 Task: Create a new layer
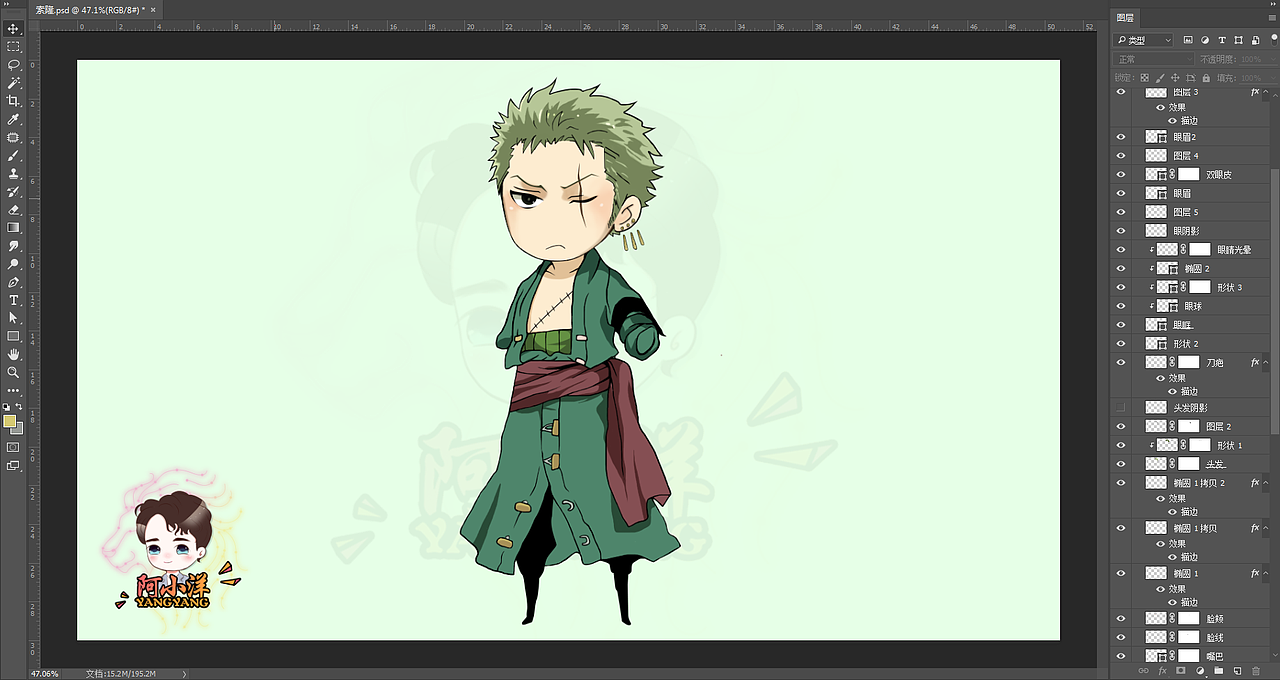1237,671
